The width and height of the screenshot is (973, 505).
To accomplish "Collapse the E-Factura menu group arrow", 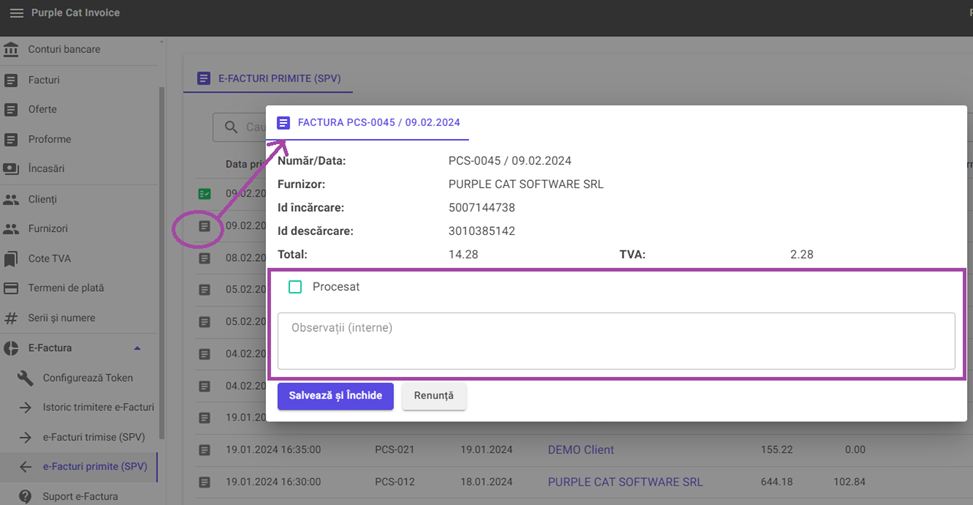I will [137, 348].
